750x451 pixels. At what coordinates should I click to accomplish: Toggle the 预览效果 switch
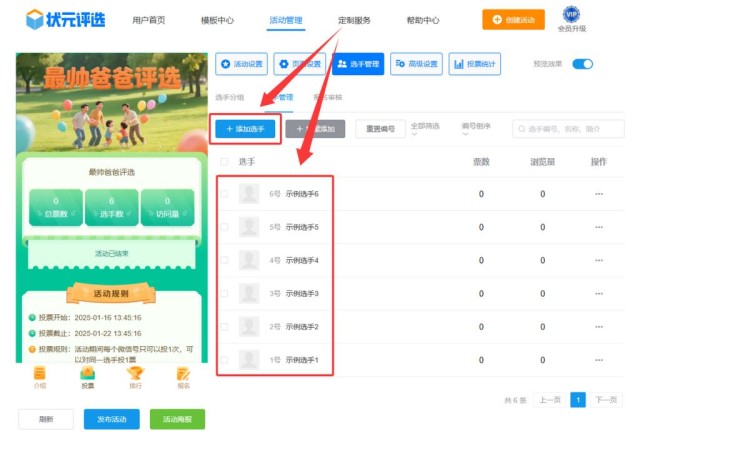(x=582, y=64)
